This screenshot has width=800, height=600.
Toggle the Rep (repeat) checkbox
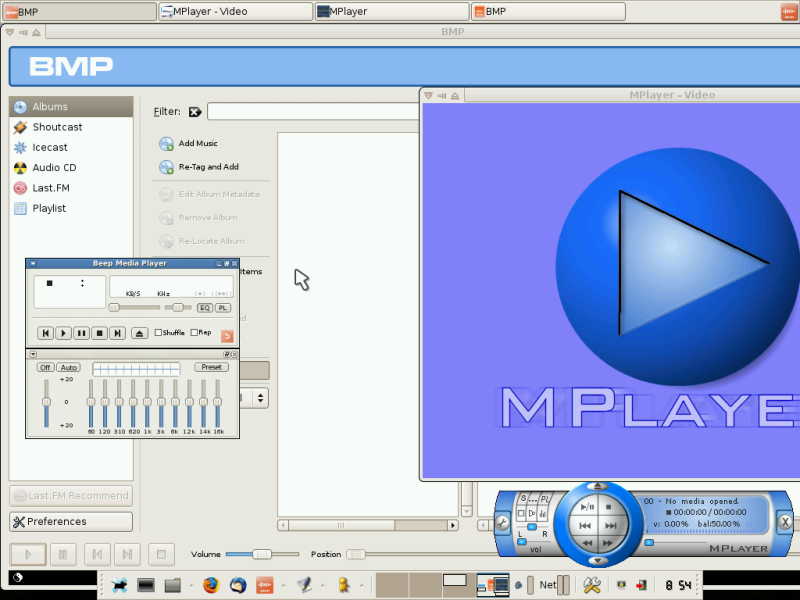[x=194, y=333]
